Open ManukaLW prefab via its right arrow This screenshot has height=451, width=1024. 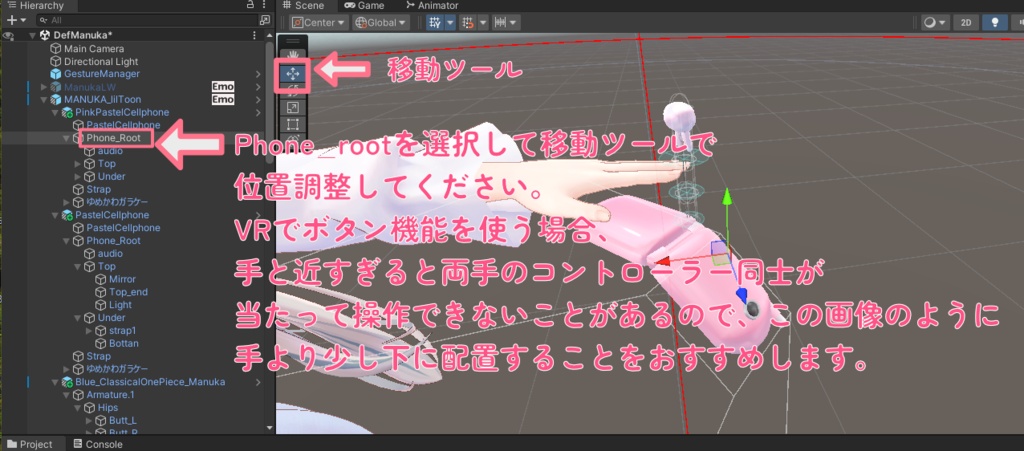tap(259, 87)
